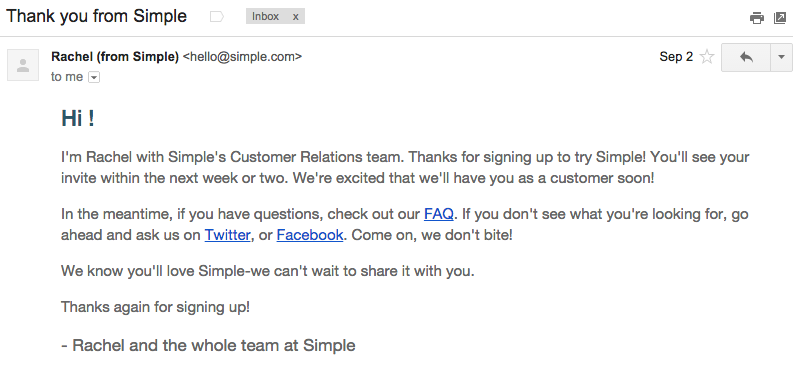Print the email using the printer icon

(x=757, y=18)
